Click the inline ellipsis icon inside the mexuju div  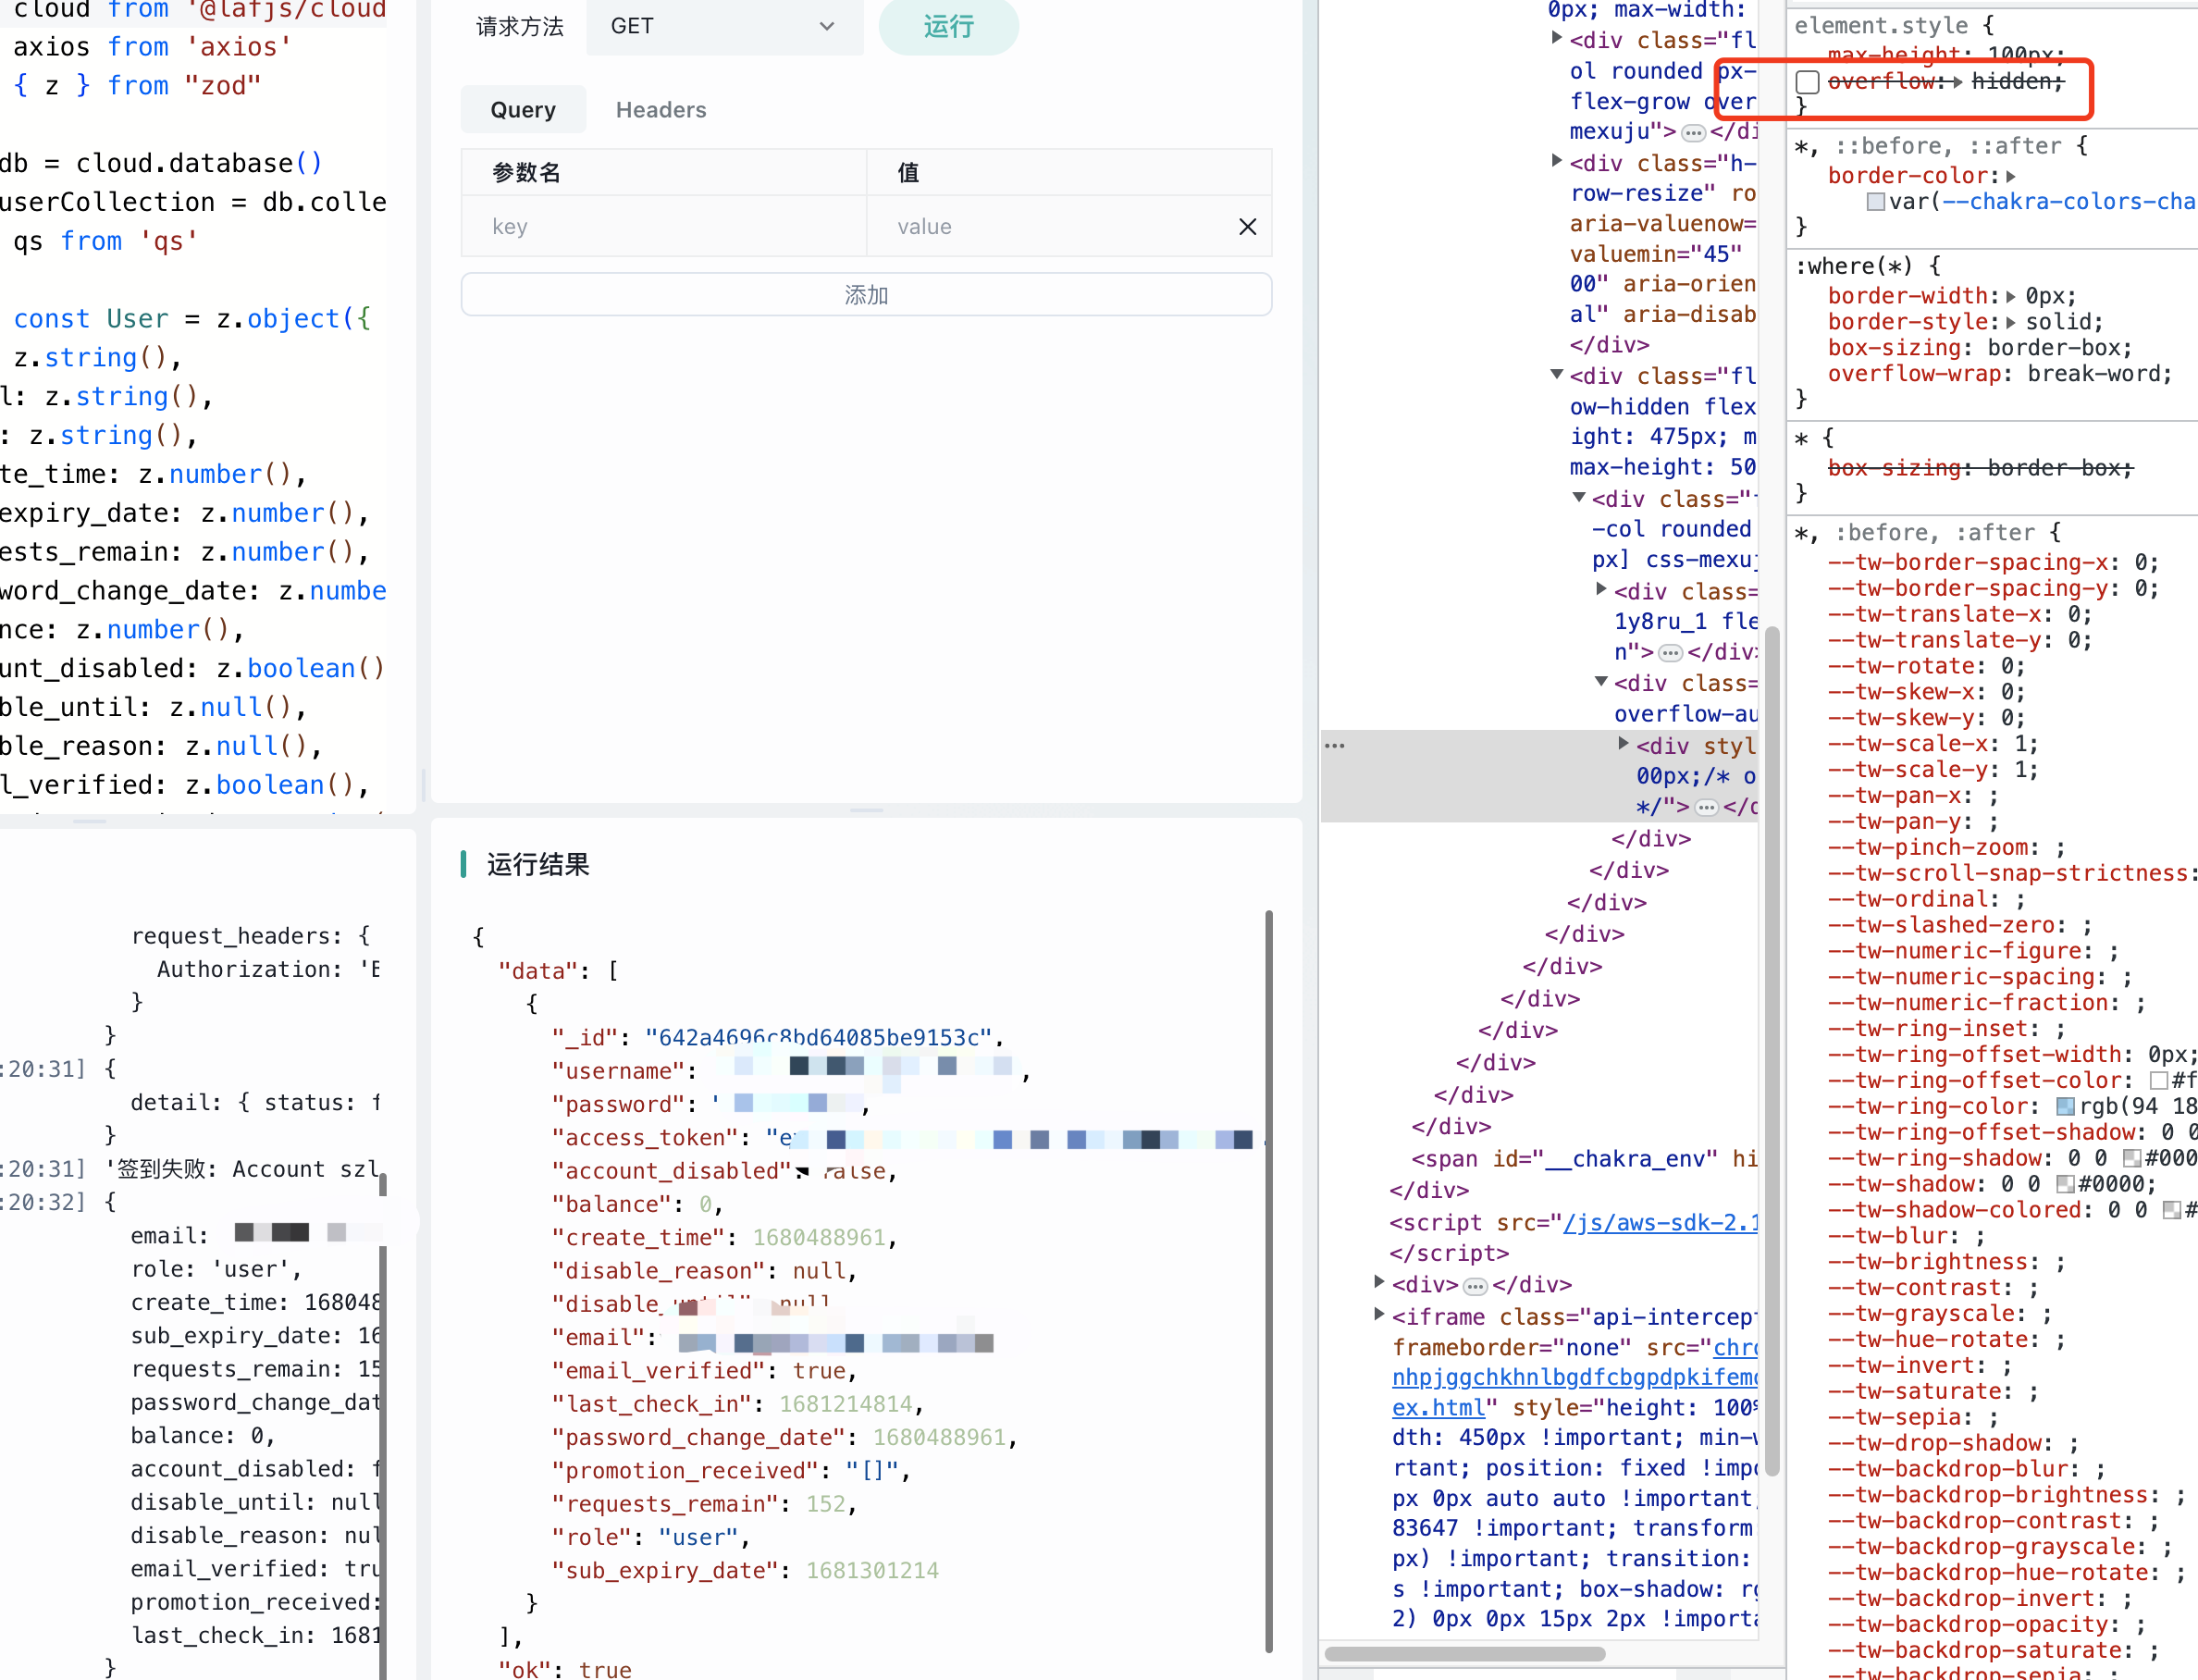tap(1694, 132)
